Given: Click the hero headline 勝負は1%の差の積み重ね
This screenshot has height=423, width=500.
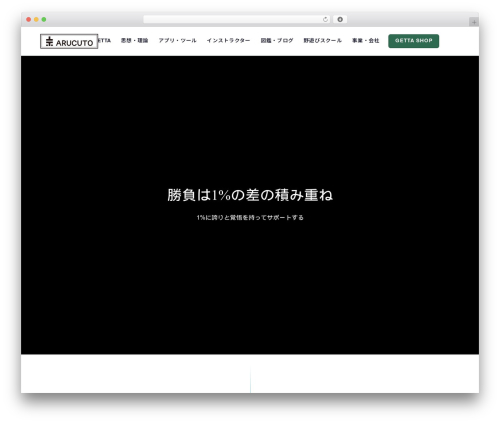Looking at the screenshot, I should [250, 195].
